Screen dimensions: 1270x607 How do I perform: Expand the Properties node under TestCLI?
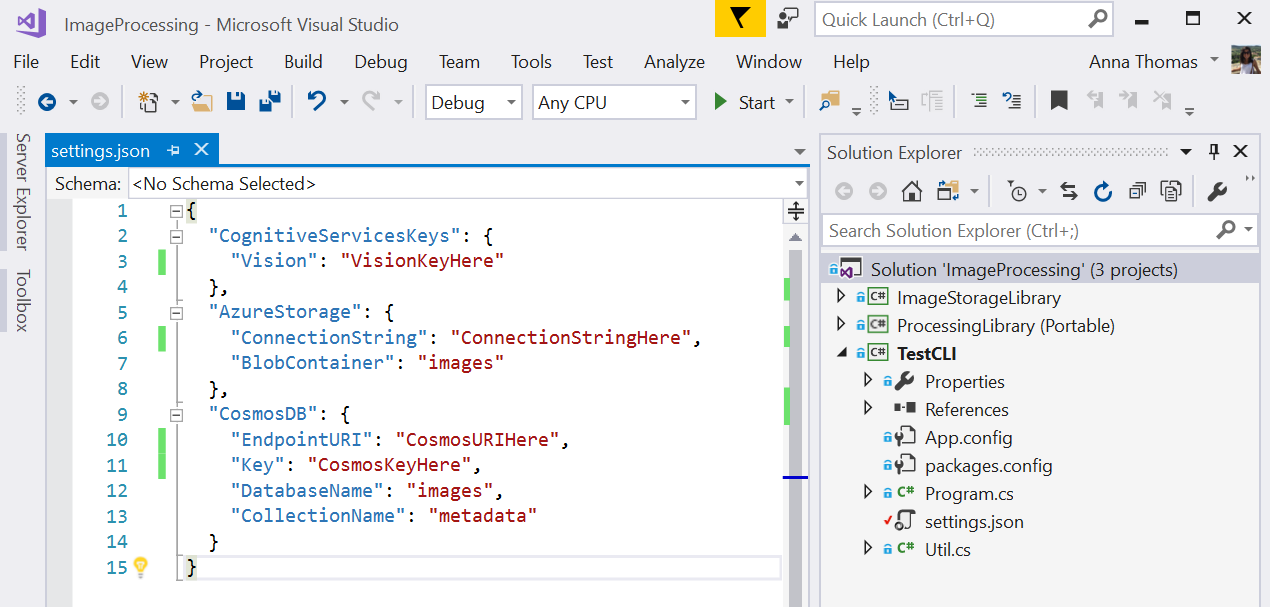point(867,381)
